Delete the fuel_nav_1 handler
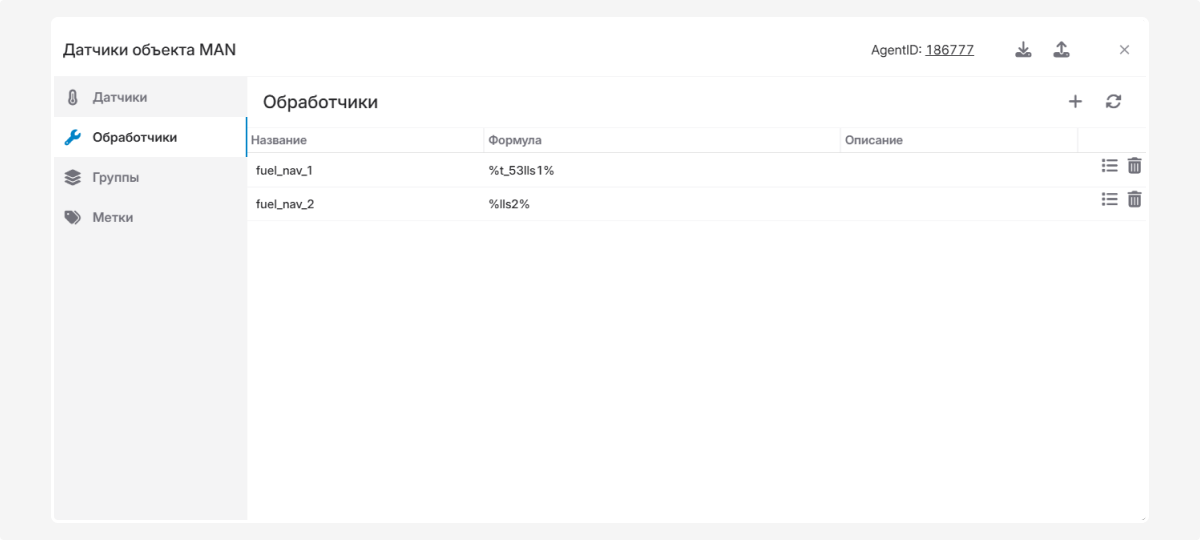This screenshot has width=1200, height=540. [x=1134, y=166]
